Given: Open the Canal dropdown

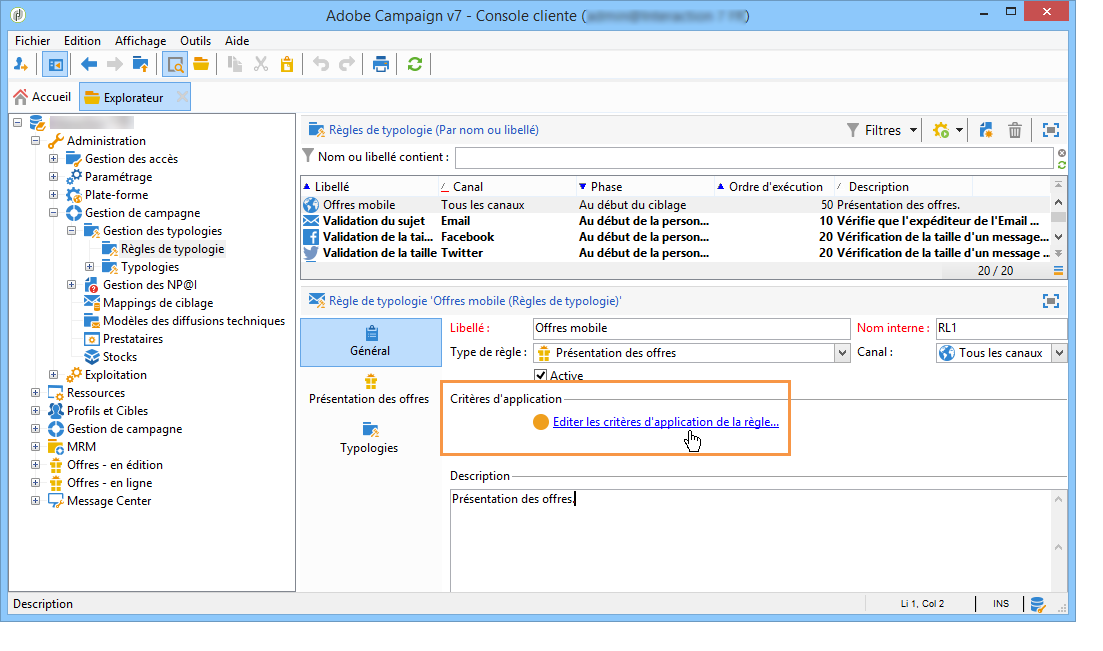Looking at the screenshot, I should click(1059, 353).
